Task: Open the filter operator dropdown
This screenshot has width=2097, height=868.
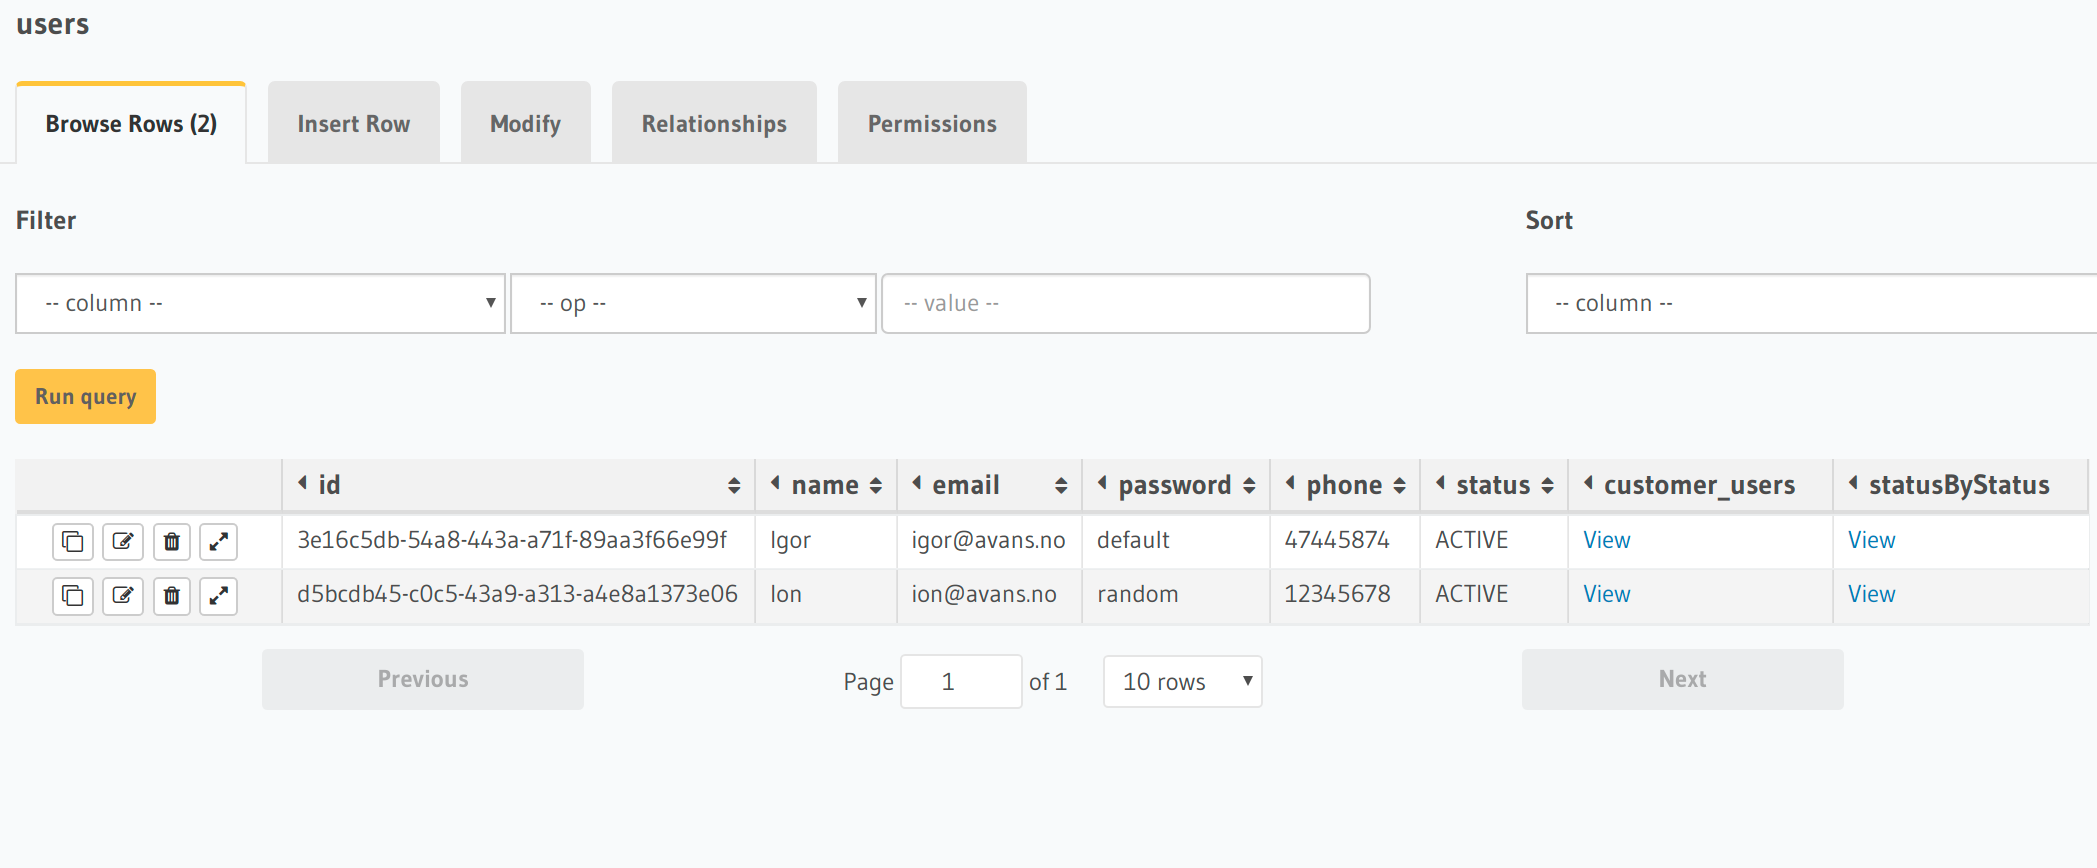Action: coord(693,303)
